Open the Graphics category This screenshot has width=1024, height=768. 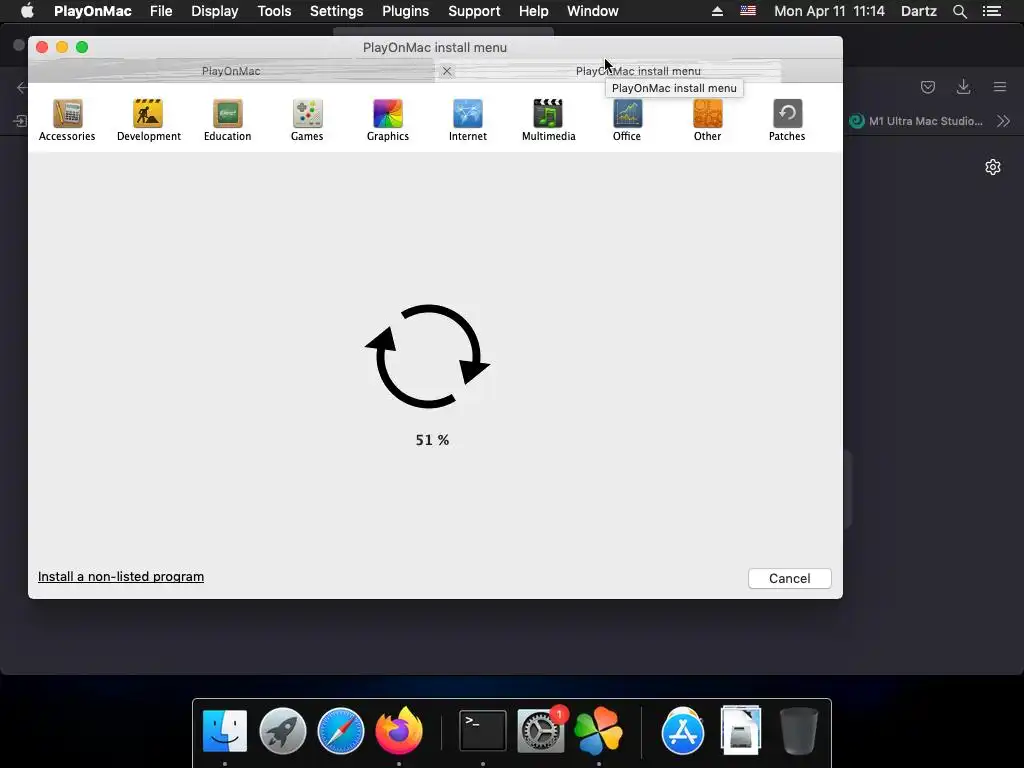(x=387, y=120)
